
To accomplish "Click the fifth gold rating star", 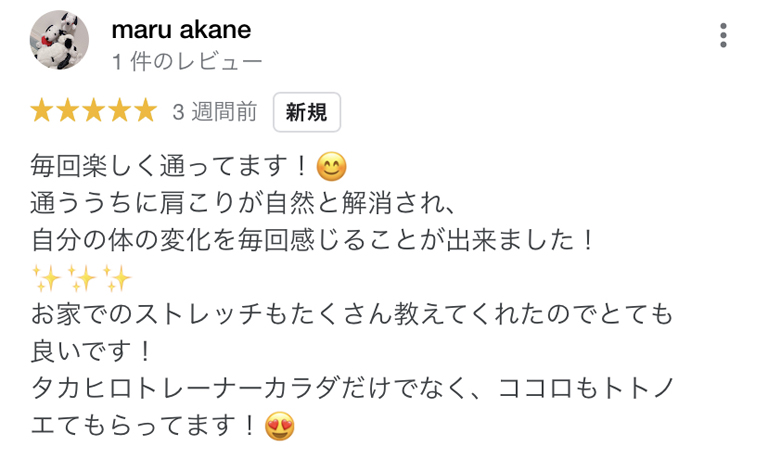I will [x=145, y=111].
